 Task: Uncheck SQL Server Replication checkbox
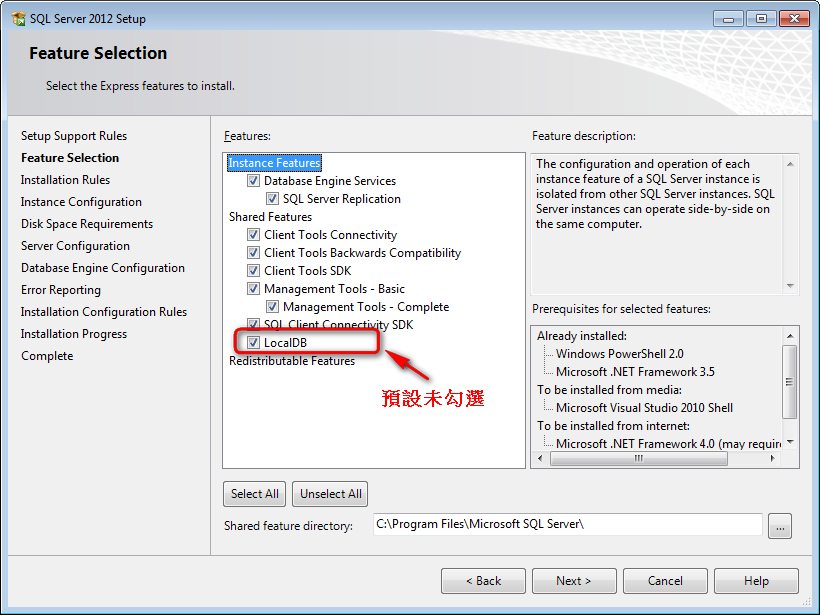[272, 199]
